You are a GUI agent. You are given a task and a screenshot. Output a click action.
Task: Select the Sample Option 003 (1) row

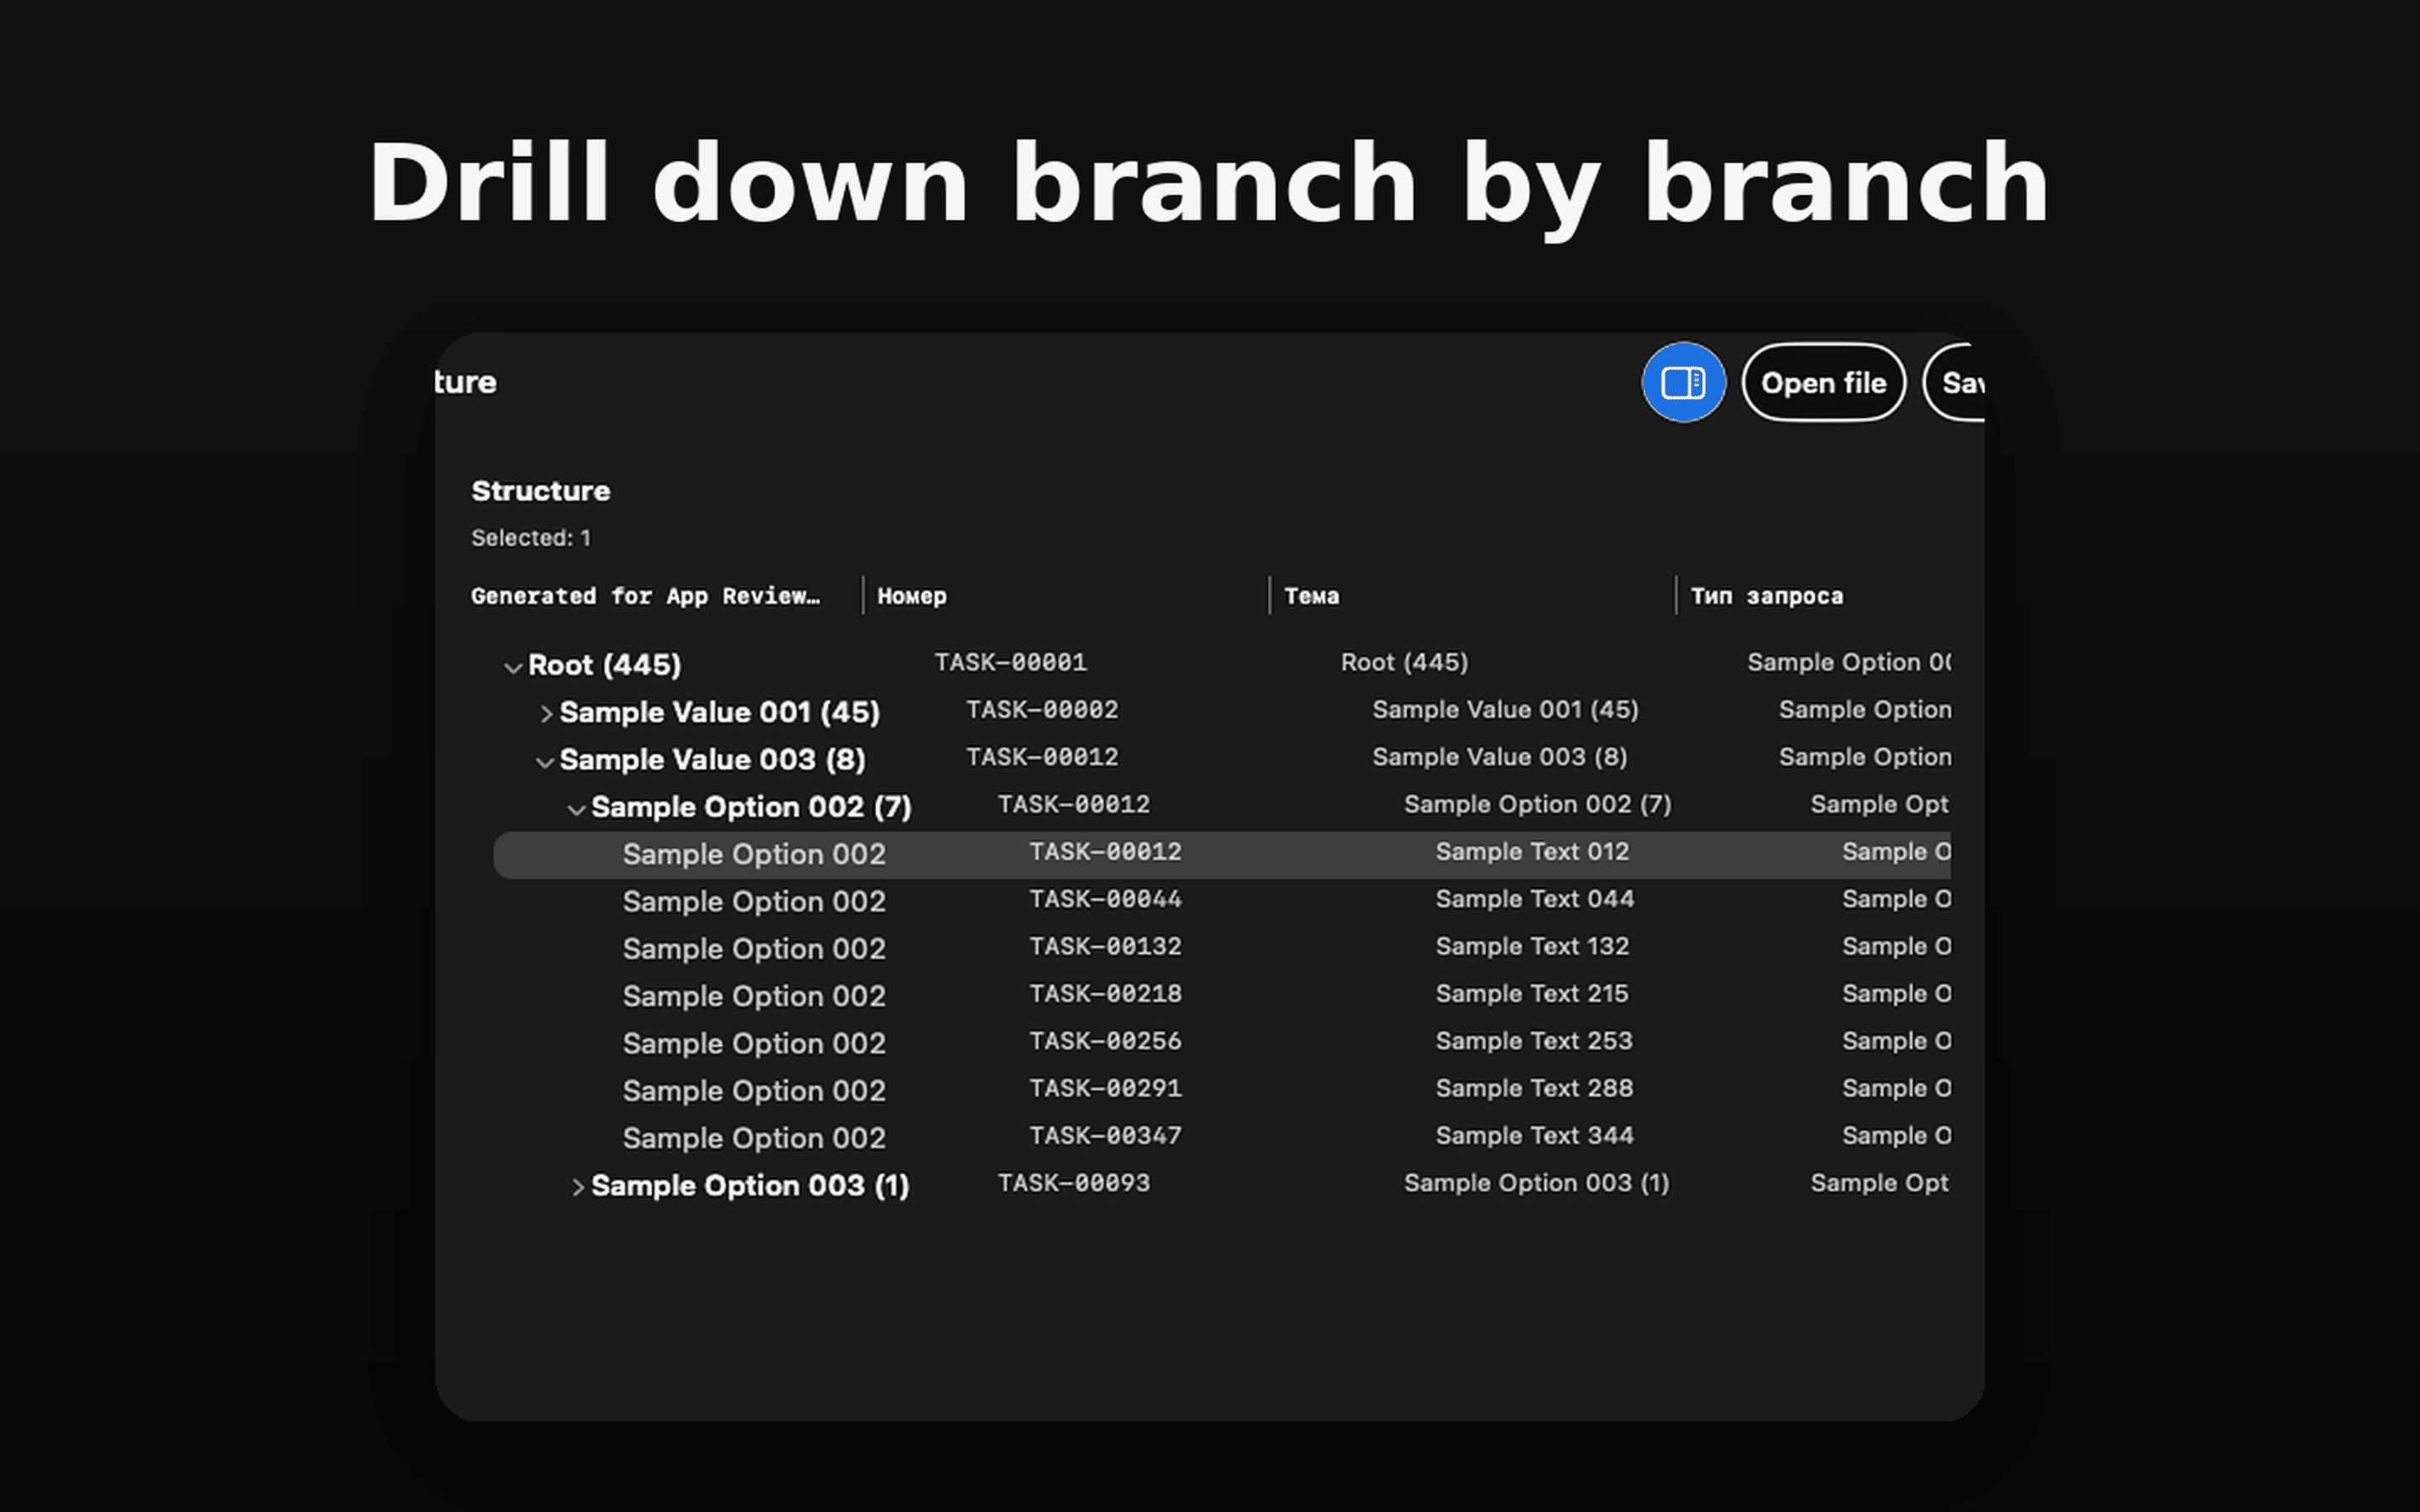(x=750, y=1186)
